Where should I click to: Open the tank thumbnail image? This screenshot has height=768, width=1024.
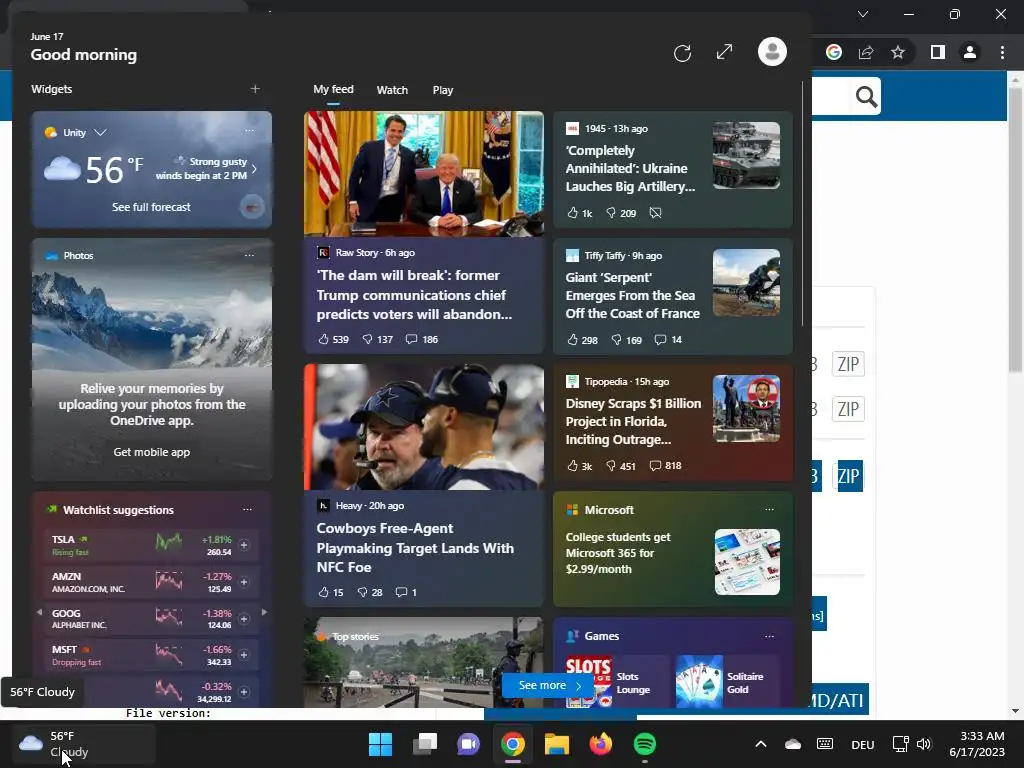746,155
